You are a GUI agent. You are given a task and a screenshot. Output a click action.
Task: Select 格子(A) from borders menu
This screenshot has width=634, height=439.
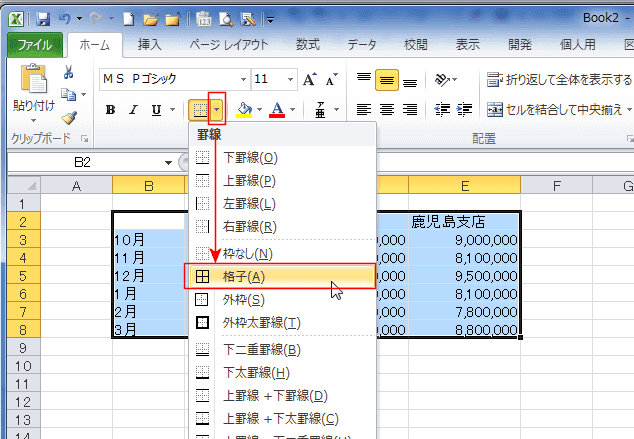(280, 277)
